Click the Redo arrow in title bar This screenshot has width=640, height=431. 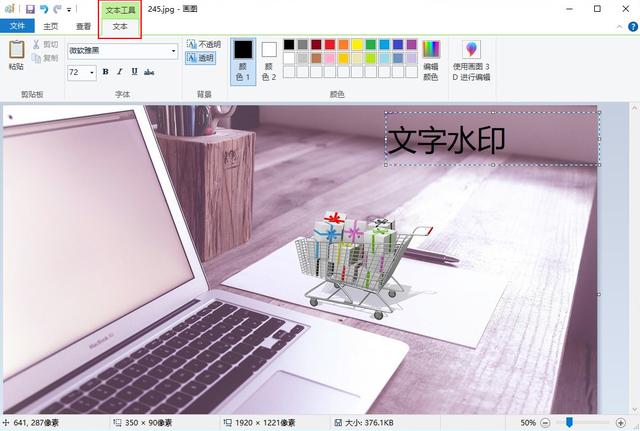point(57,9)
